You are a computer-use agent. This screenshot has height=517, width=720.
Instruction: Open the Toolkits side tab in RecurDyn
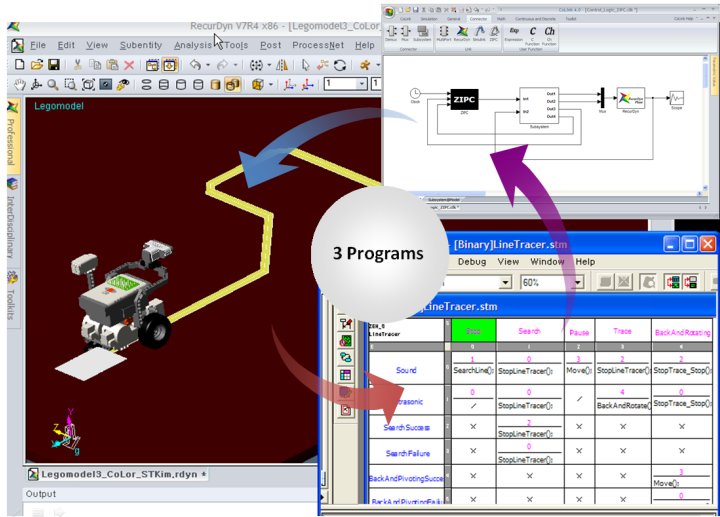(12, 297)
